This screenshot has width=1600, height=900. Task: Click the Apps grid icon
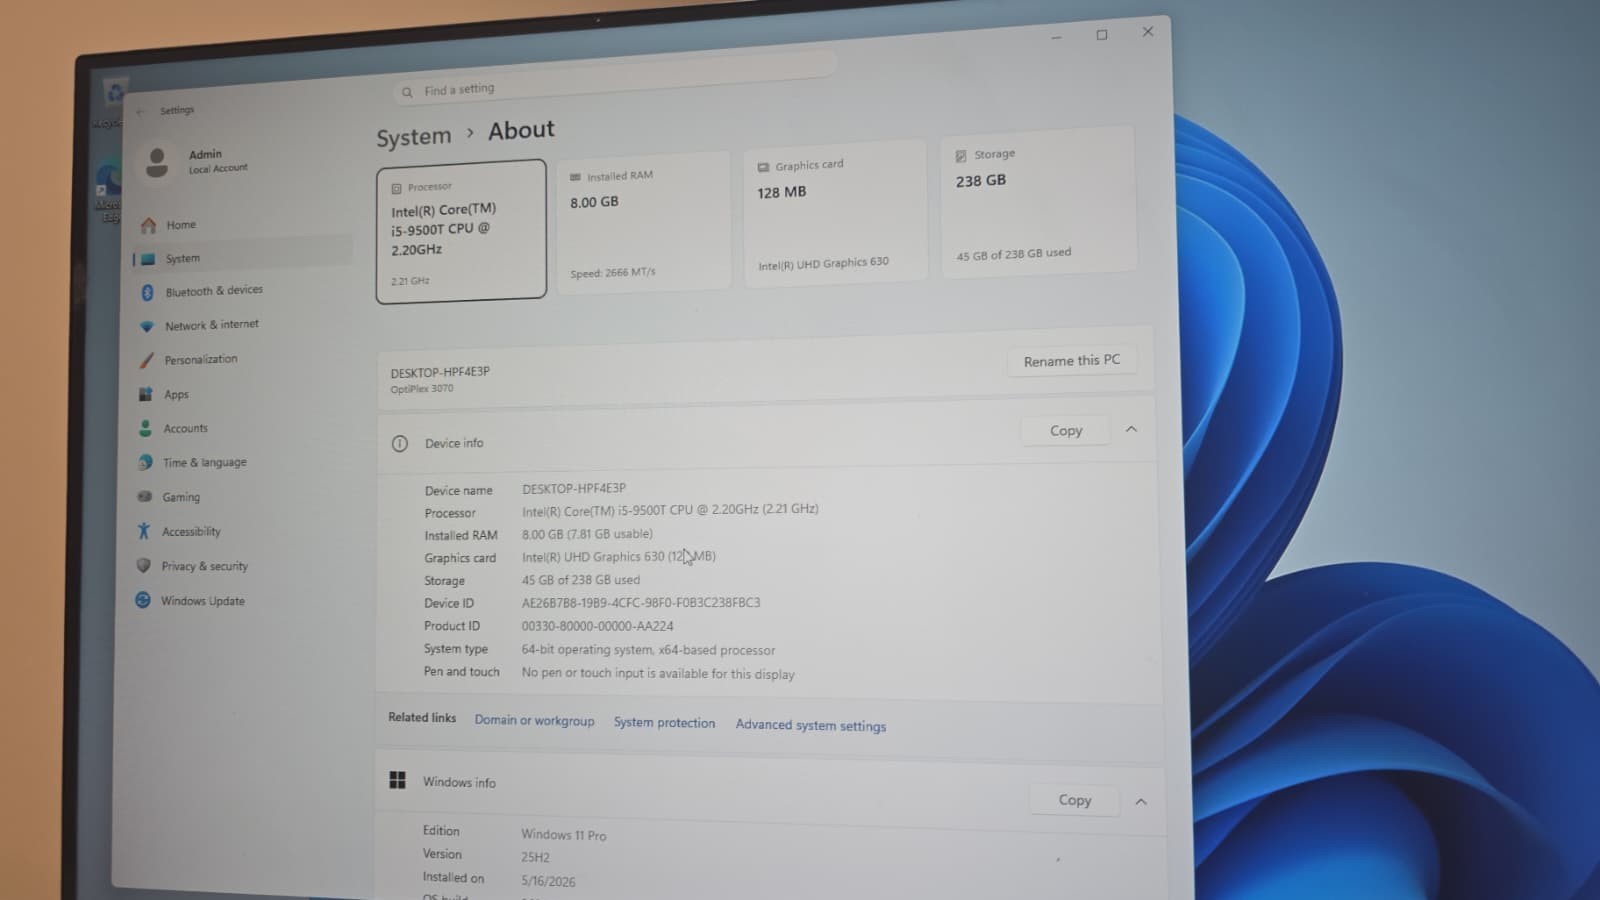pyautogui.click(x=146, y=394)
